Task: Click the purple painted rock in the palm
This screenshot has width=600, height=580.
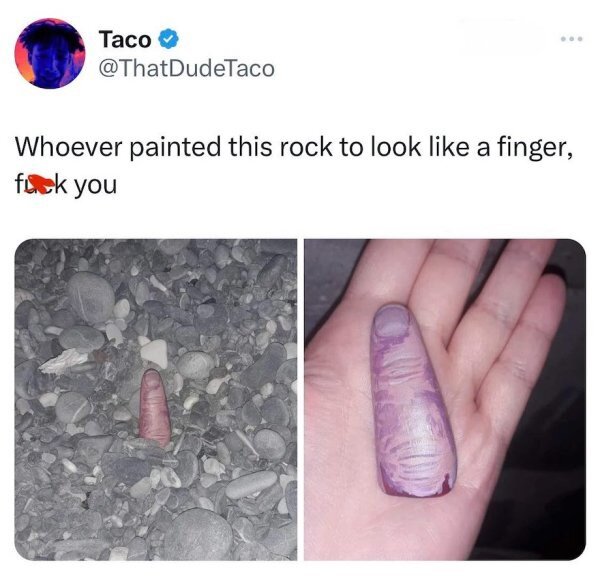Action: tap(412, 400)
